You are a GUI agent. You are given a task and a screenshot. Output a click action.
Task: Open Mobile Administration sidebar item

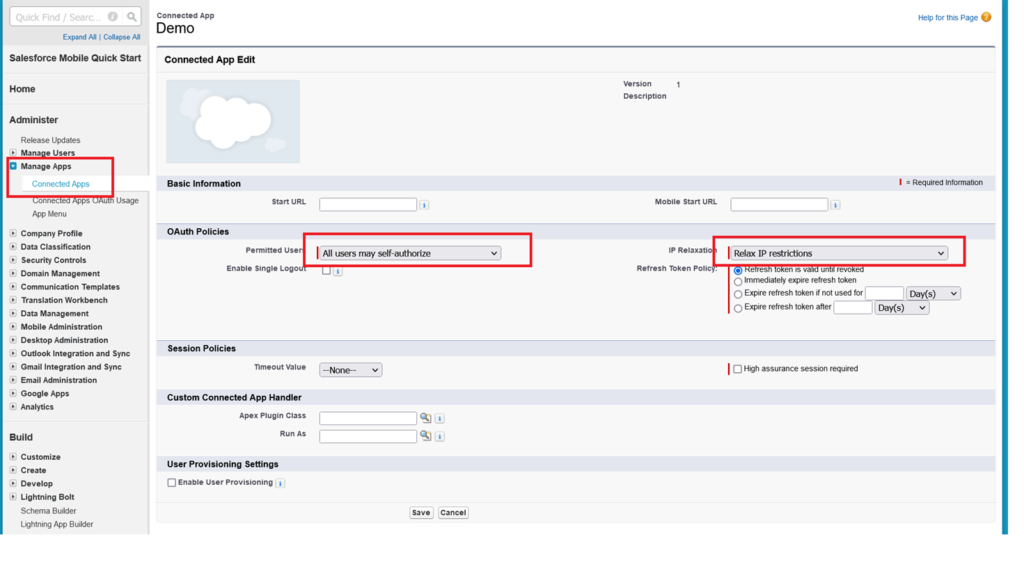pyautogui.click(x=61, y=327)
